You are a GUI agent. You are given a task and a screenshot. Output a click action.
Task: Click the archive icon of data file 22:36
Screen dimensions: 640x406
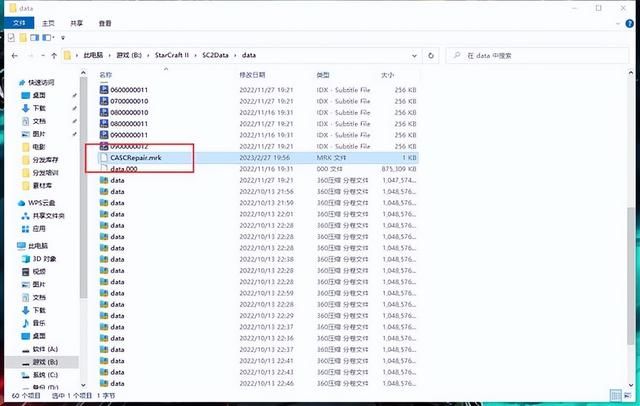point(104,338)
